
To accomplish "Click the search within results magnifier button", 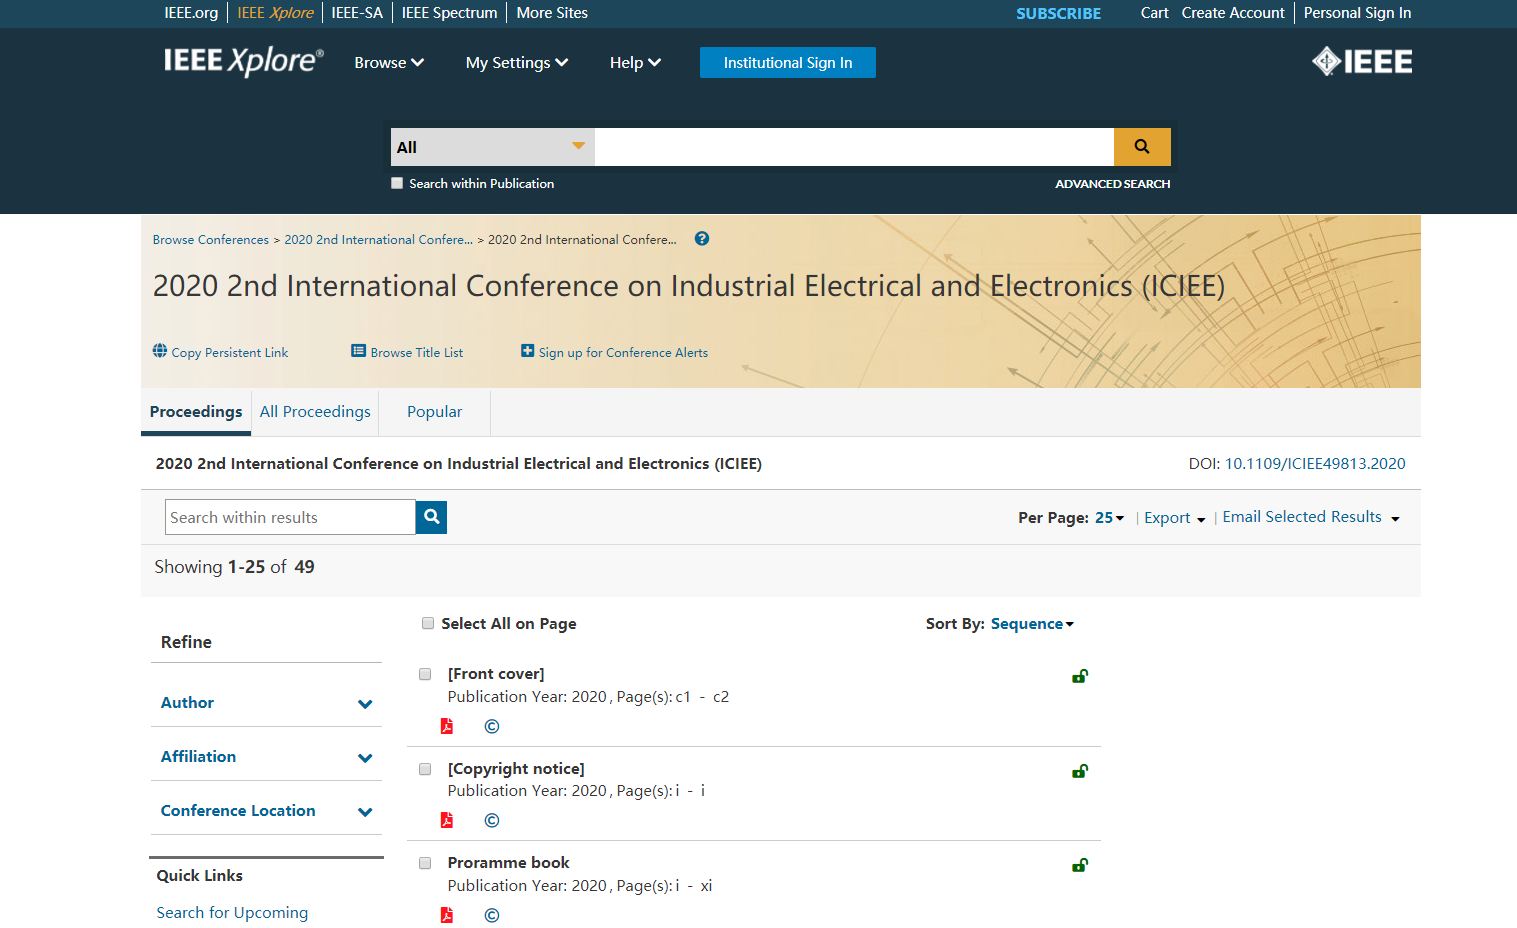I will point(431,517).
